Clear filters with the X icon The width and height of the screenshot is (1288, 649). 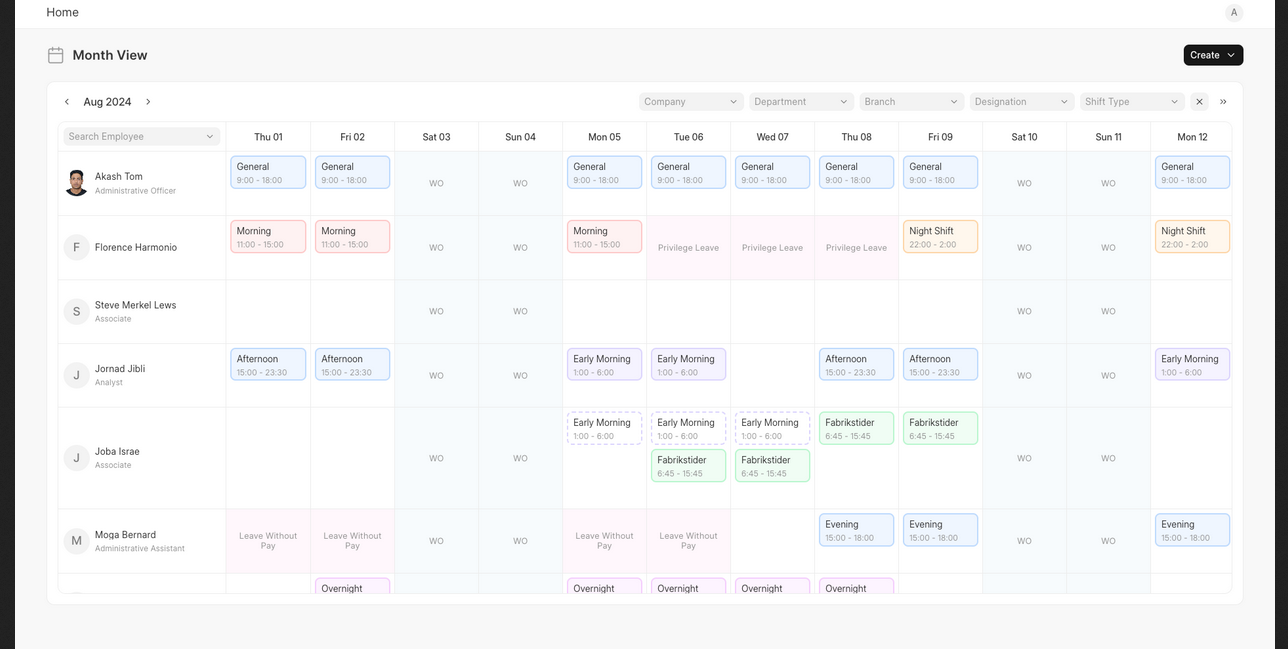tap(1199, 102)
